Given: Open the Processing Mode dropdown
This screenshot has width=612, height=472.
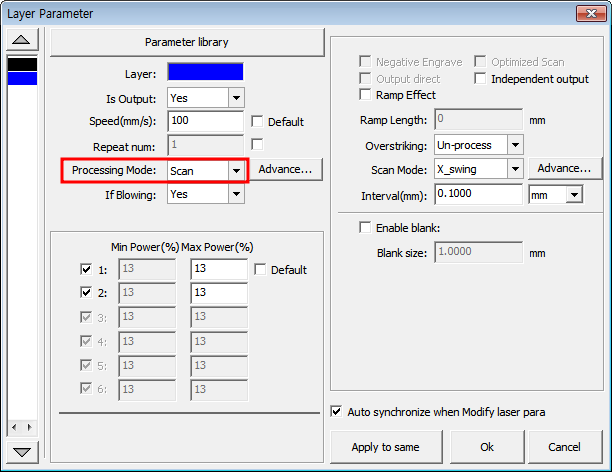Looking at the screenshot, I should click(x=236, y=171).
